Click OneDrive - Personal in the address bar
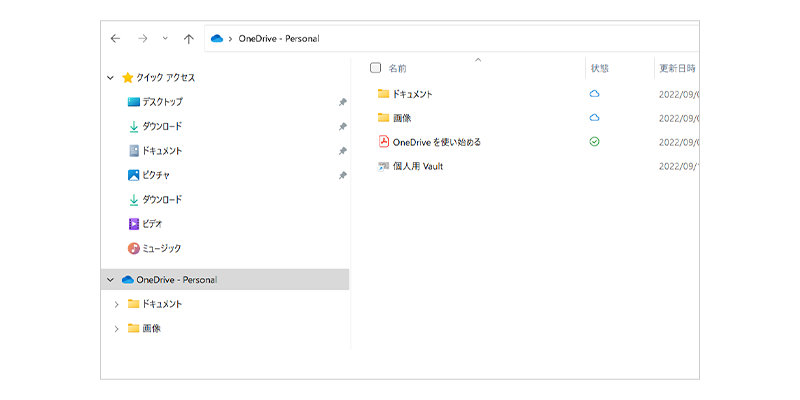The image size is (800, 400). [x=279, y=39]
